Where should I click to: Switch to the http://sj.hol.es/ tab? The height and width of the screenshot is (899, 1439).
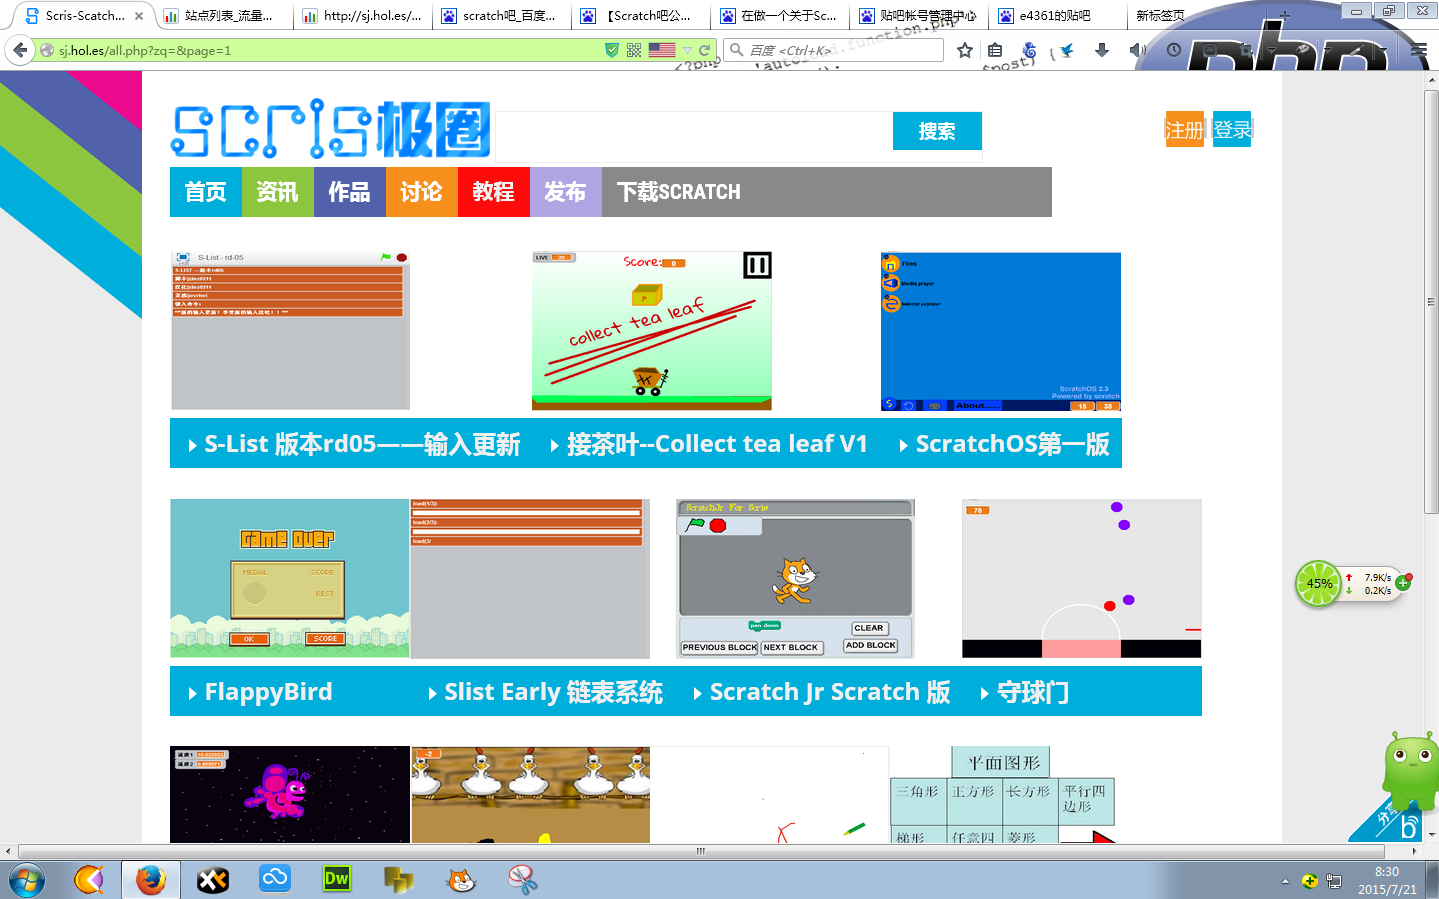tap(365, 15)
